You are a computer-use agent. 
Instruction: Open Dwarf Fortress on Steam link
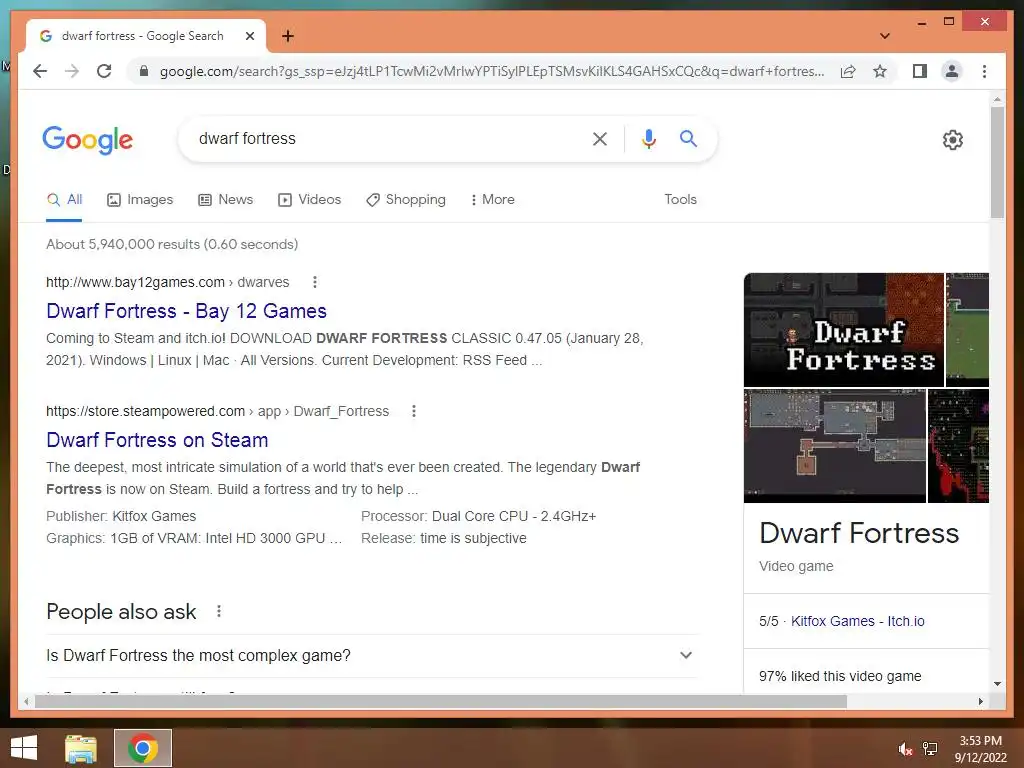[x=157, y=440]
